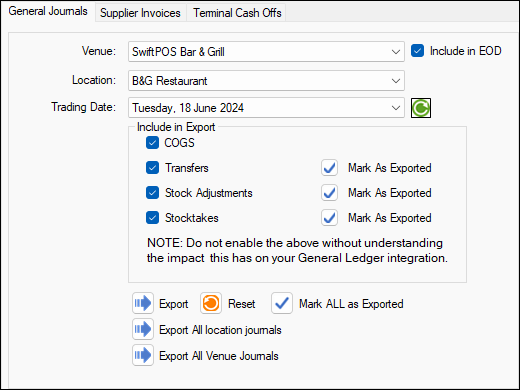
Task: Expand the Location dropdown arrow
Action: point(396,81)
